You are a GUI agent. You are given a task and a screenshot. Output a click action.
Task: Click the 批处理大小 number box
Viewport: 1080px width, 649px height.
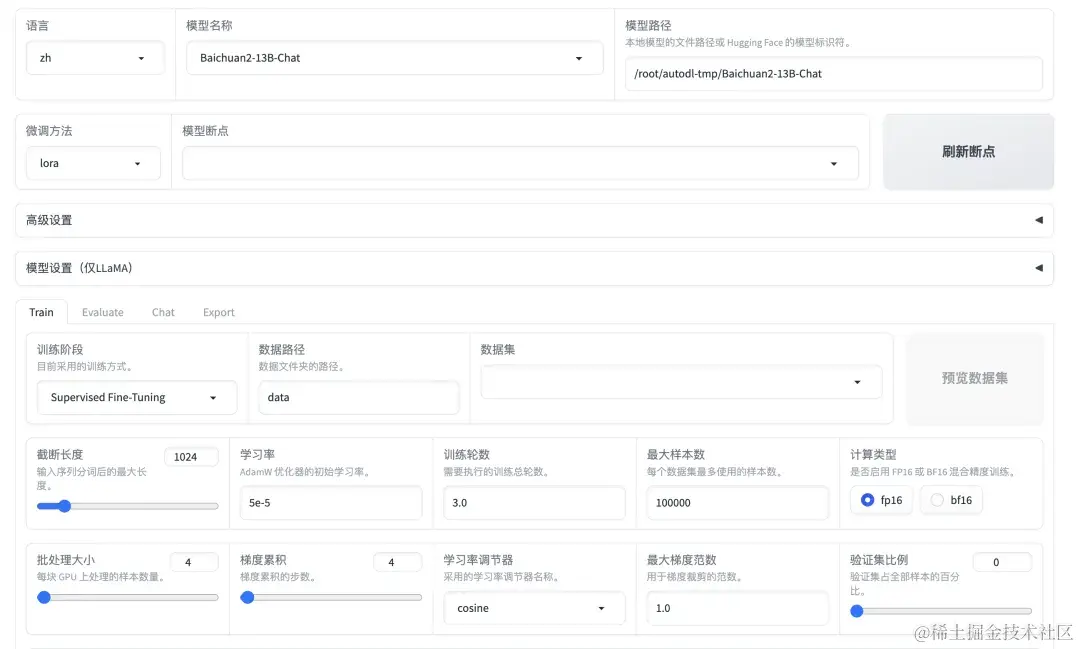click(x=194, y=562)
